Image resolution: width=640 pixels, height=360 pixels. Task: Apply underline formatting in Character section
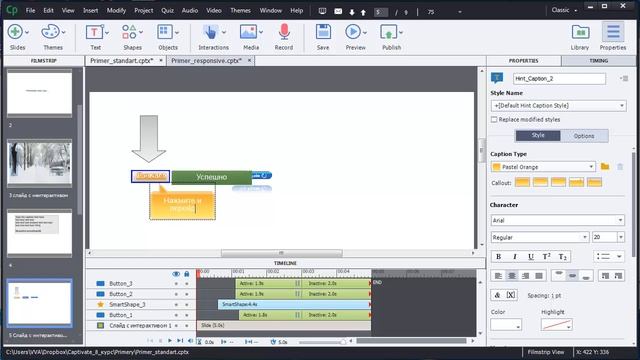[531, 257]
